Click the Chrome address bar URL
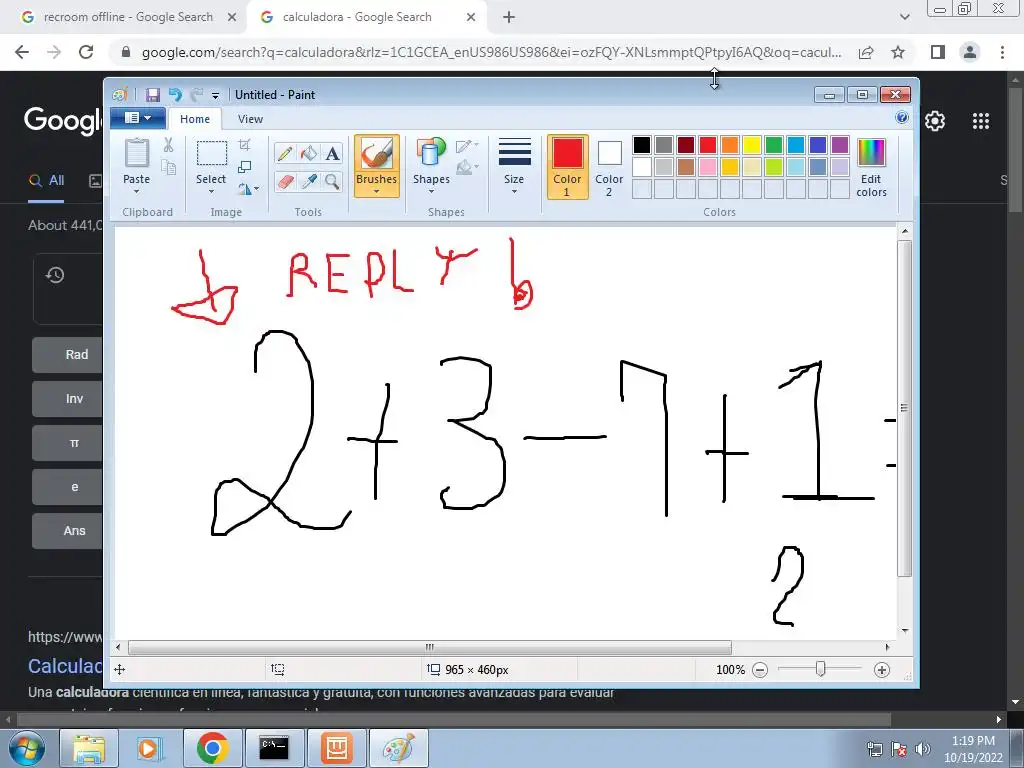The height and width of the screenshot is (768, 1024). tap(491, 52)
